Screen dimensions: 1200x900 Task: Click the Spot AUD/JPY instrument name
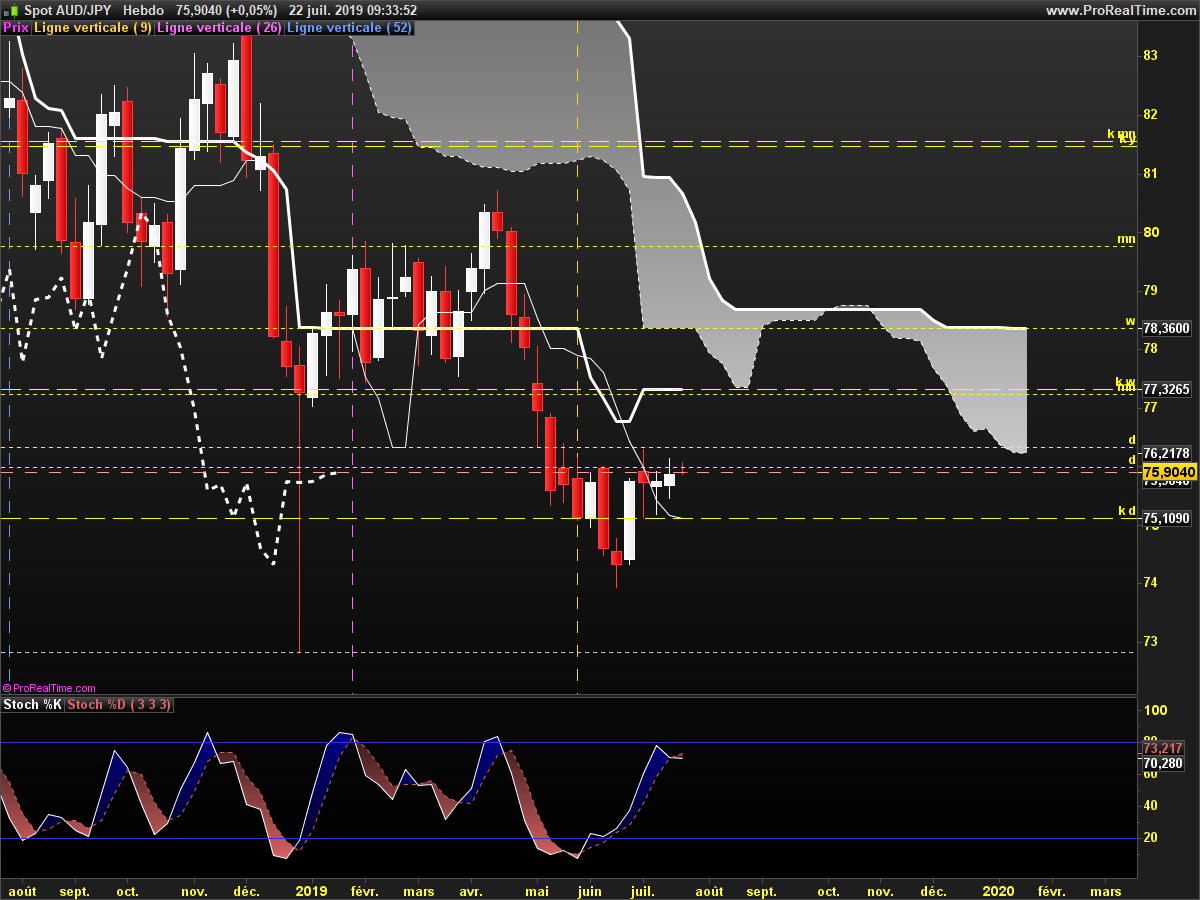coord(68,10)
